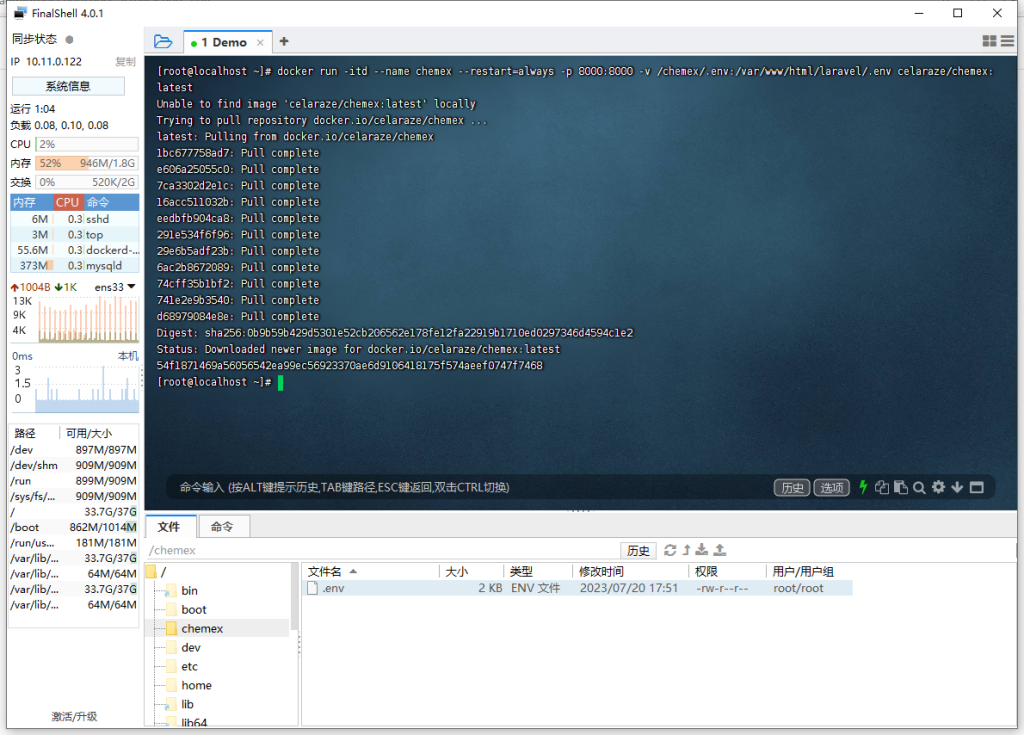Screen dimensions: 1024x735
Task: Click the sync status indicator dot
Action: [69, 39]
